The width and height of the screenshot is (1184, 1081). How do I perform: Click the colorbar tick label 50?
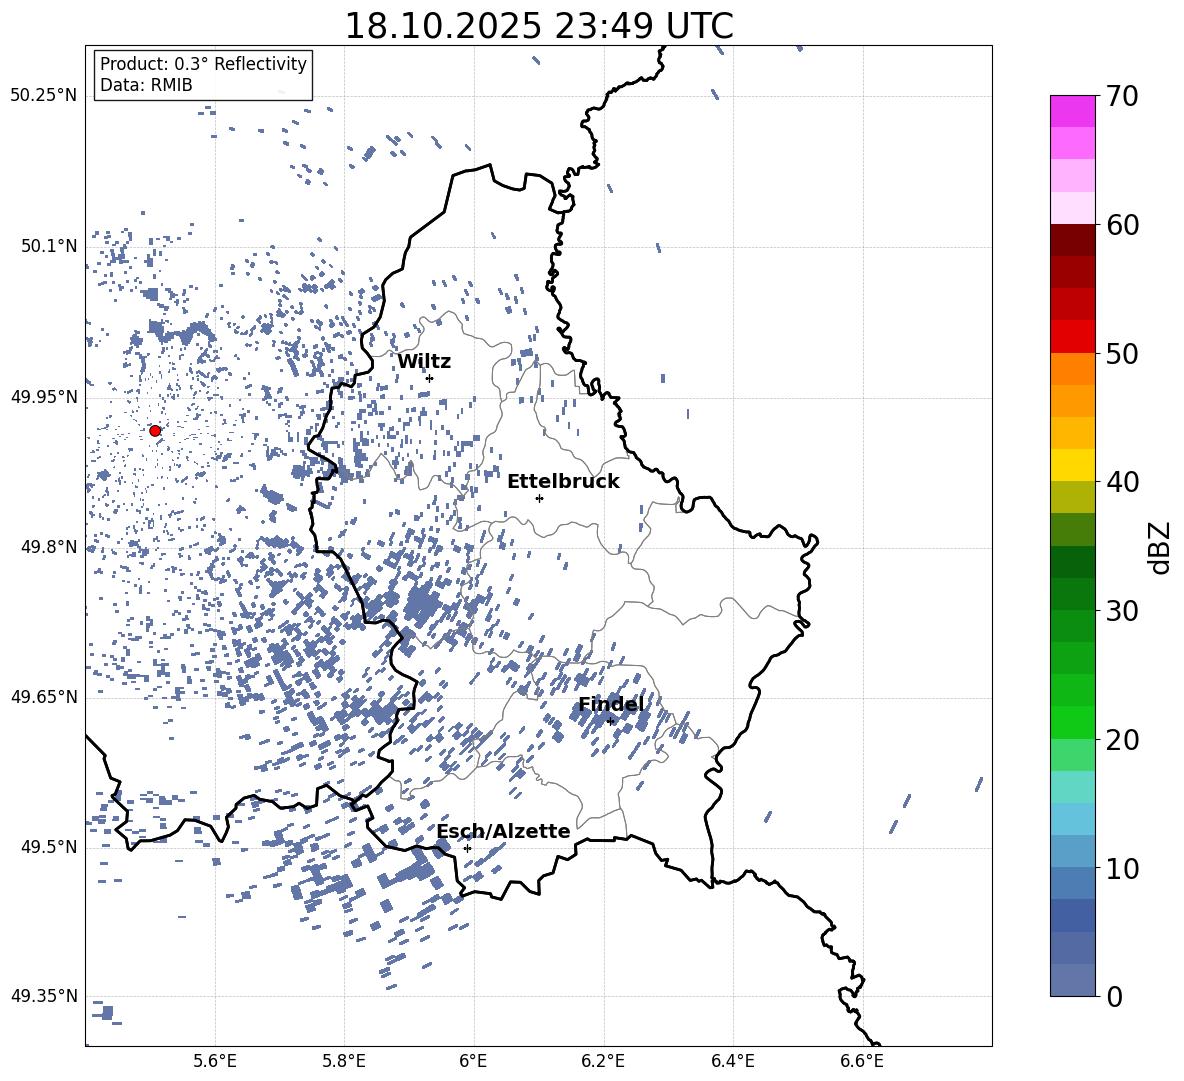pos(1123,353)
